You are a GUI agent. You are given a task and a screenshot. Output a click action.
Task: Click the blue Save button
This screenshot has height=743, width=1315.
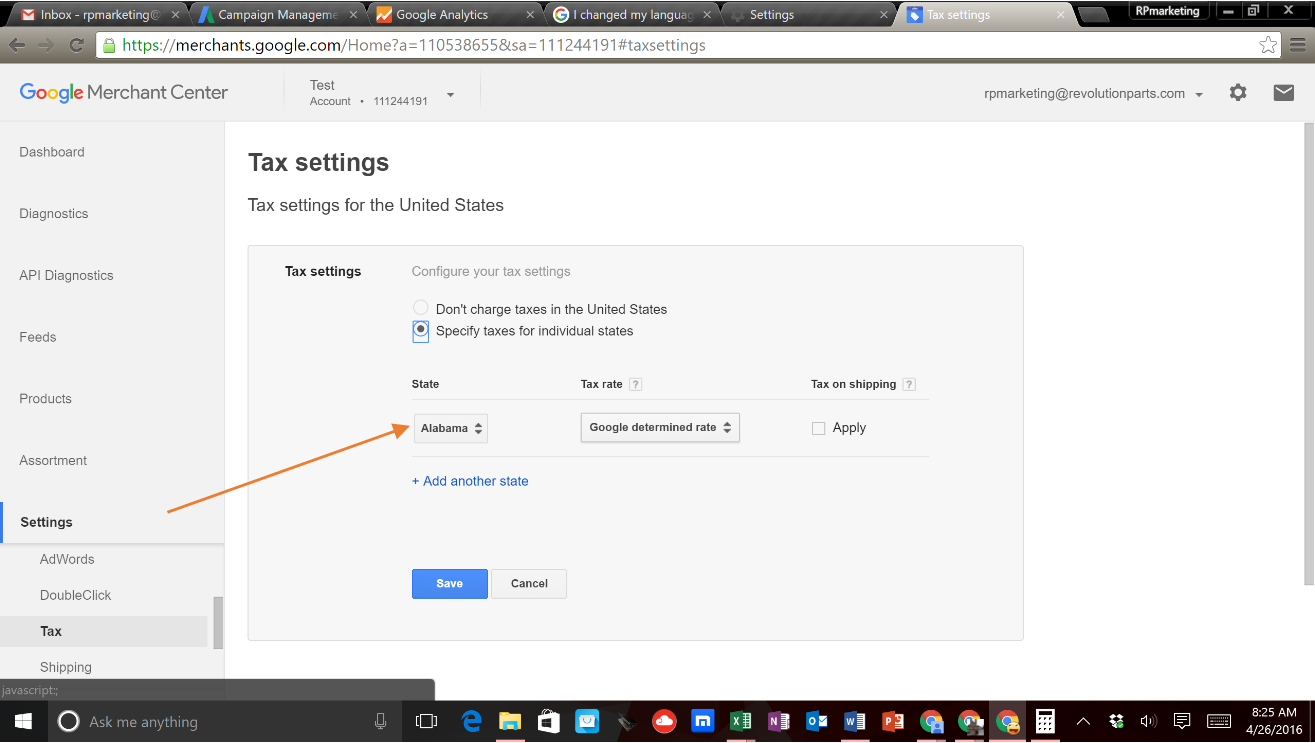click(450, 584)
